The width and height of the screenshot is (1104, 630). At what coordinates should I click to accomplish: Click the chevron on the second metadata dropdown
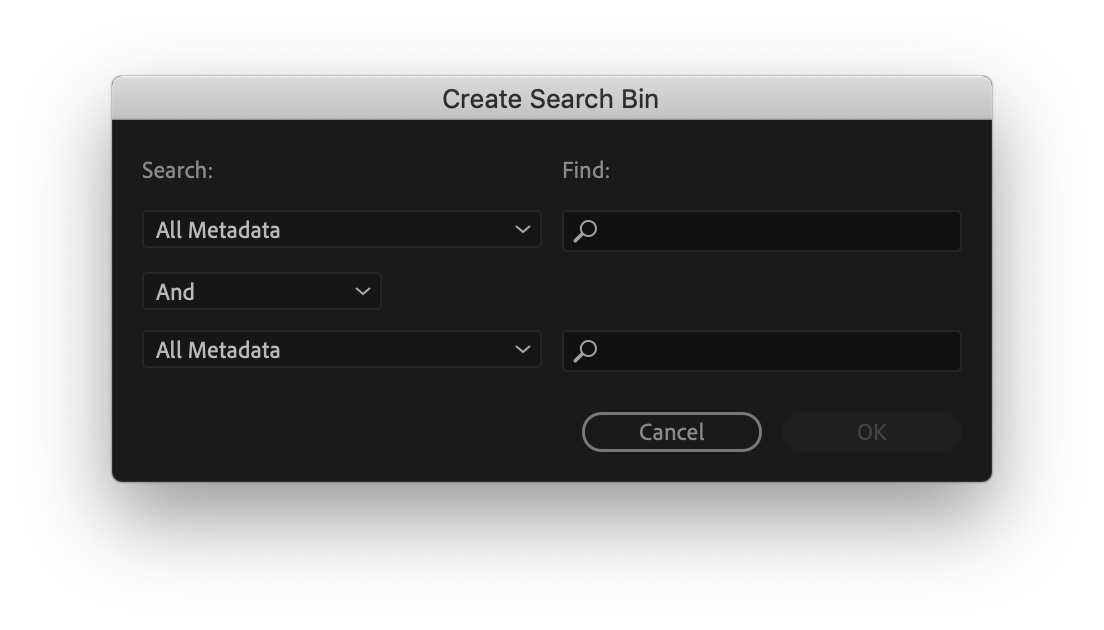522,350
